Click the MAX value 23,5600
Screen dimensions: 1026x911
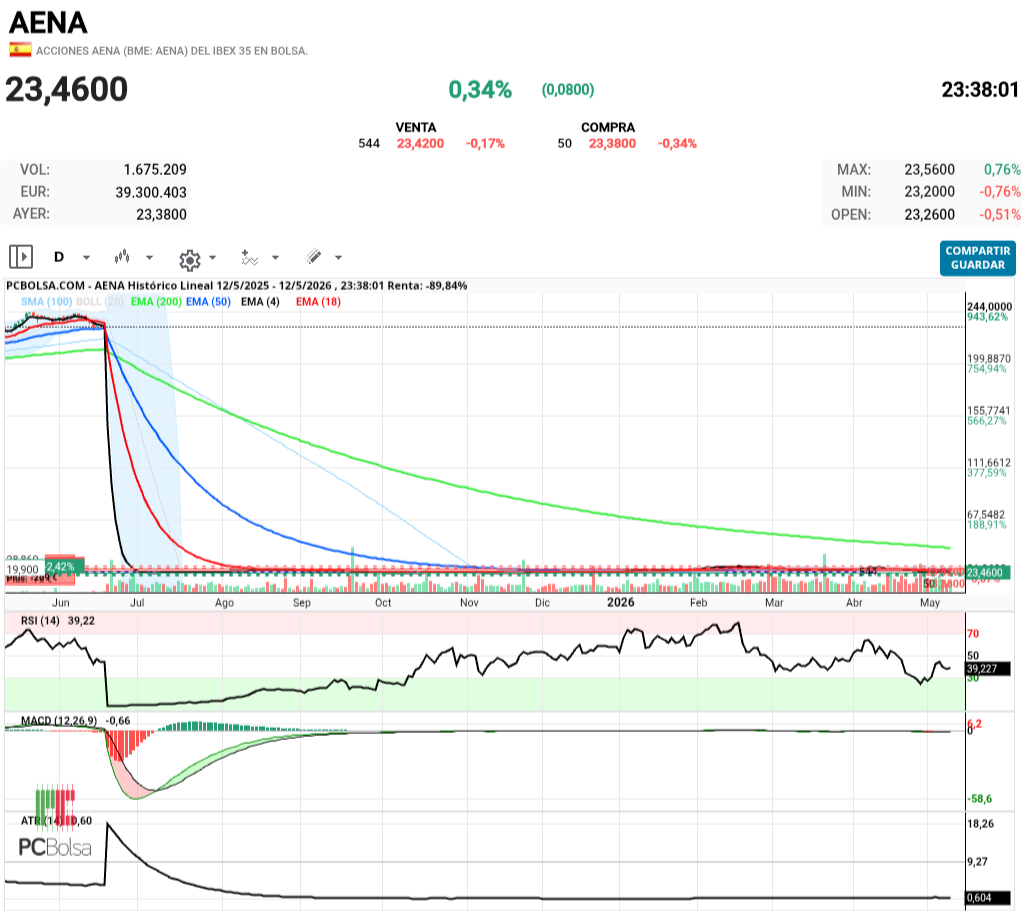tap(929, 170)
